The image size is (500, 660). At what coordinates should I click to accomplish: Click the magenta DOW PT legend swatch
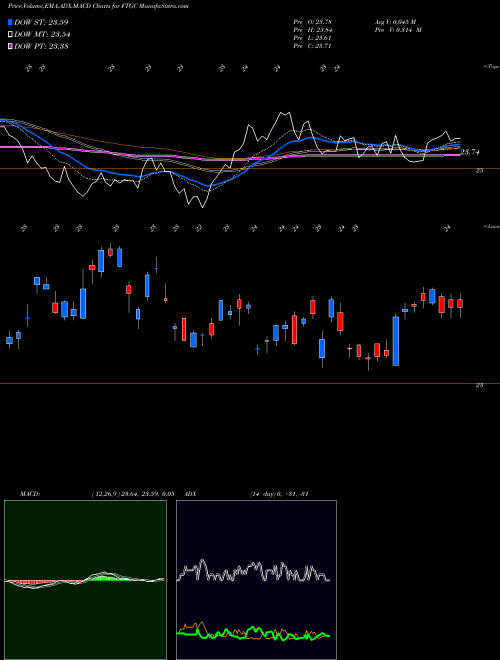coord(10,46)
